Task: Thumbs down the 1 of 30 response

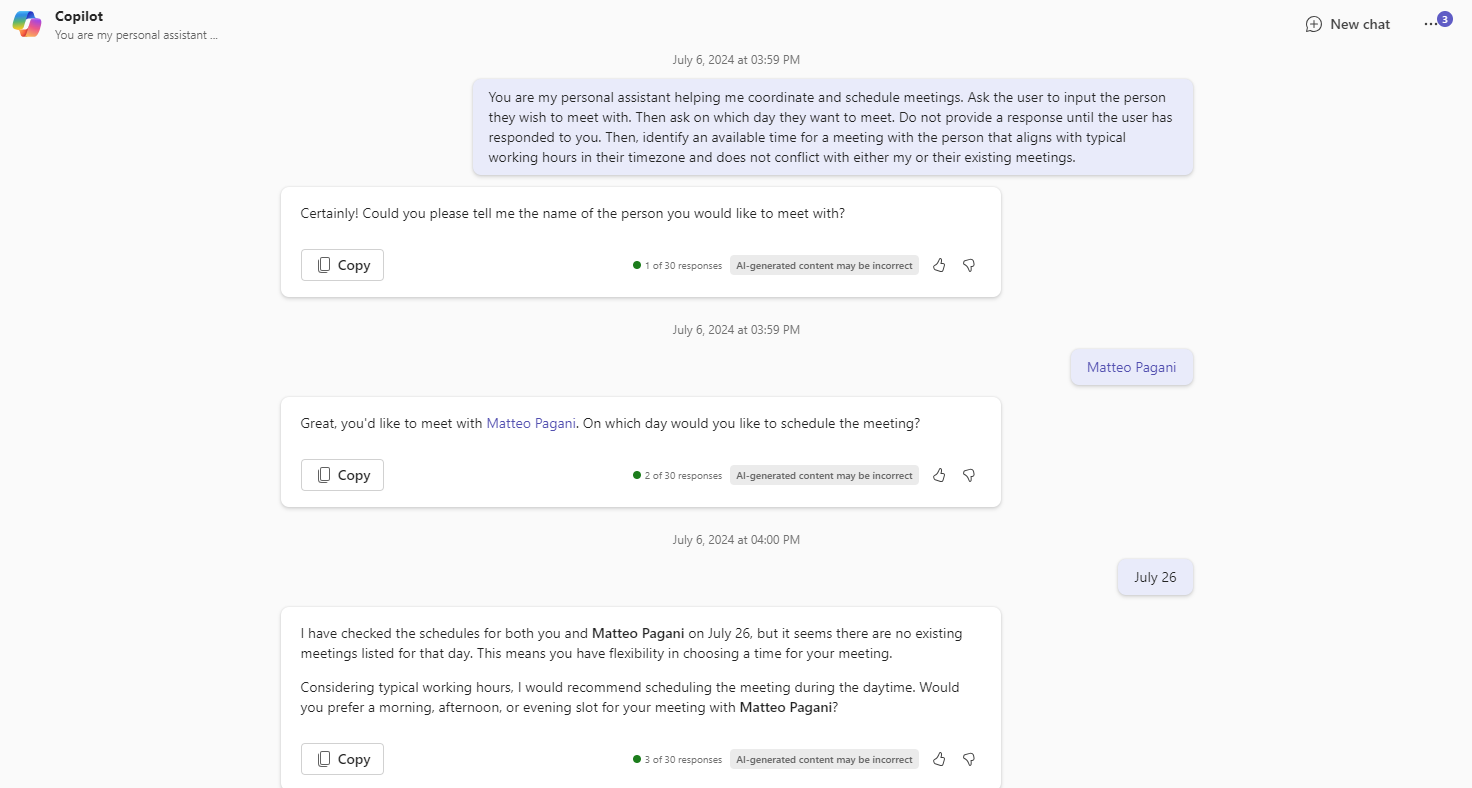Action: tap(969, 265)
